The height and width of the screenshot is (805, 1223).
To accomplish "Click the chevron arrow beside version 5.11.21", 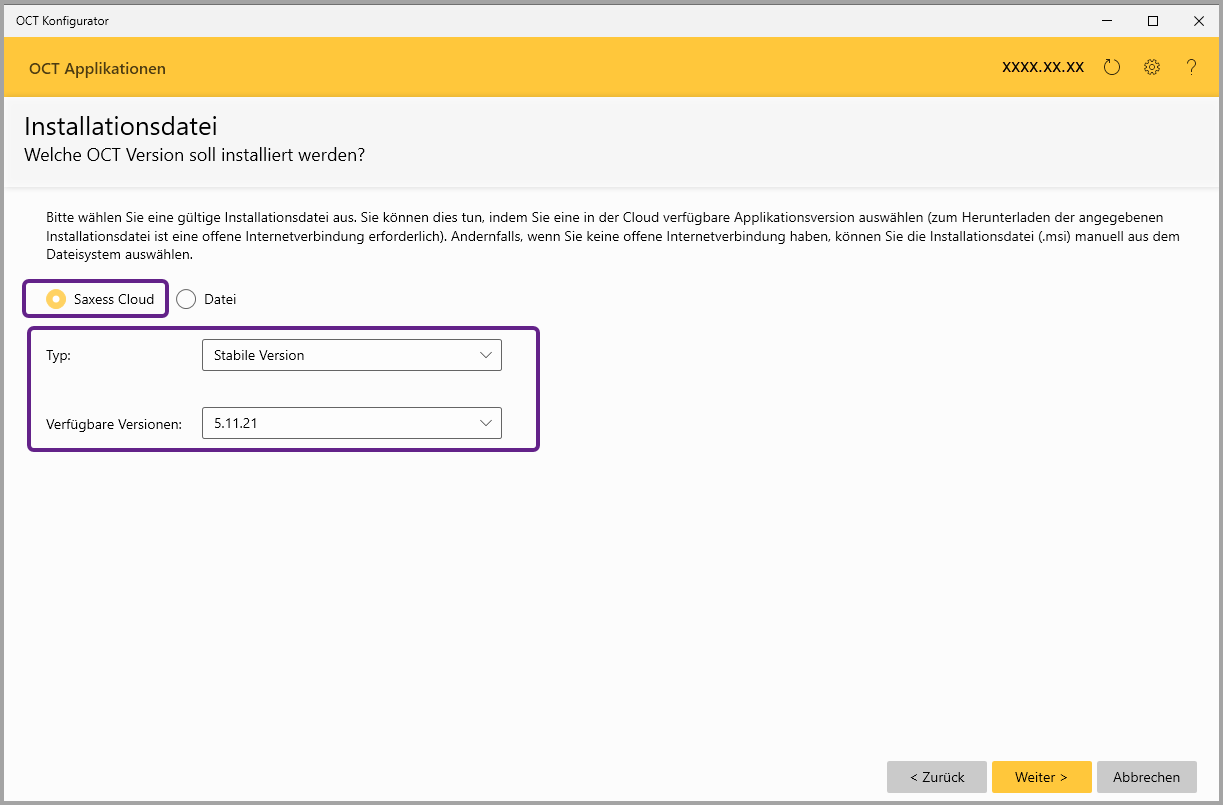I will pyautogui.click(x=486, y=423).
